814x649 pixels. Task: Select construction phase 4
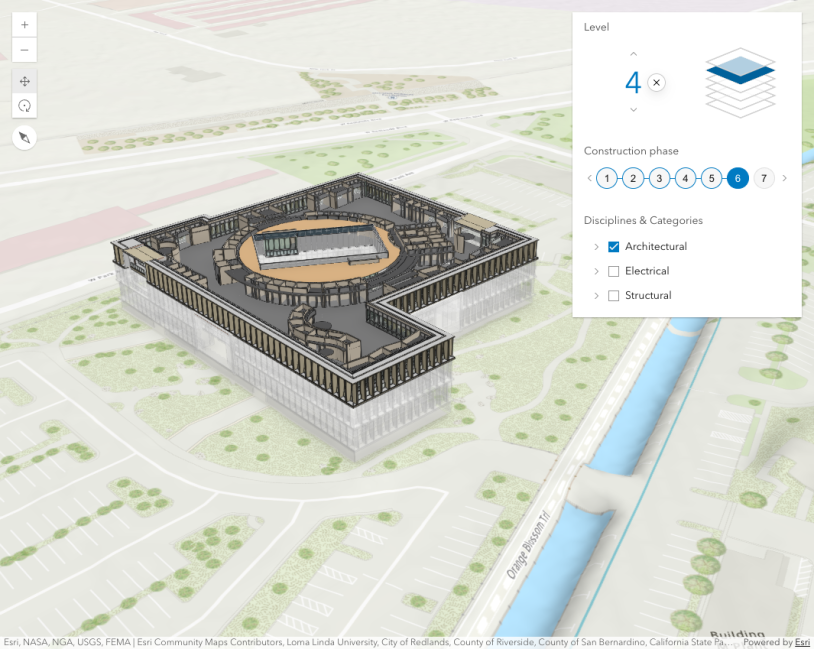(685, 179)
